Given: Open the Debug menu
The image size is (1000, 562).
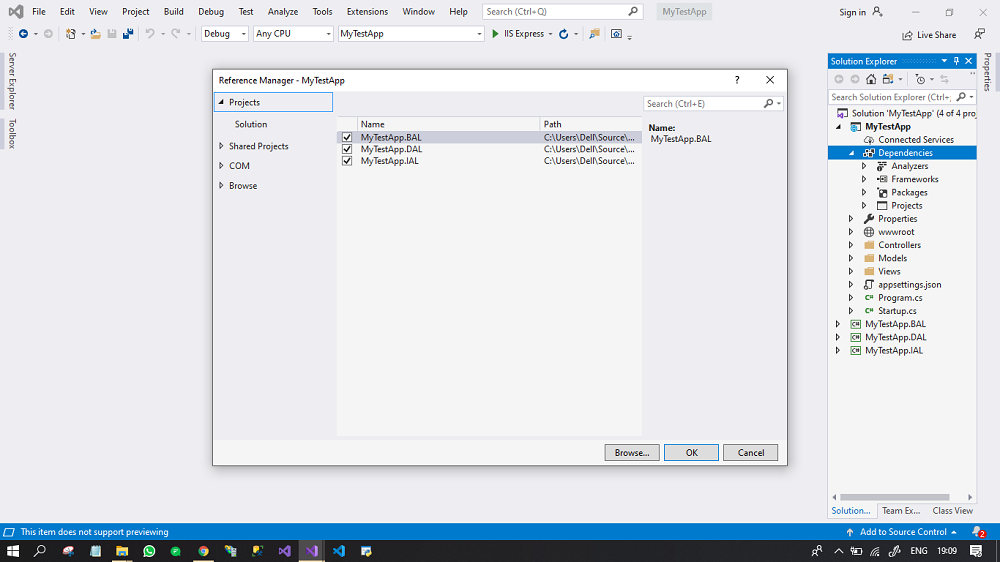Looking at the screenshot, I should 211,11.
